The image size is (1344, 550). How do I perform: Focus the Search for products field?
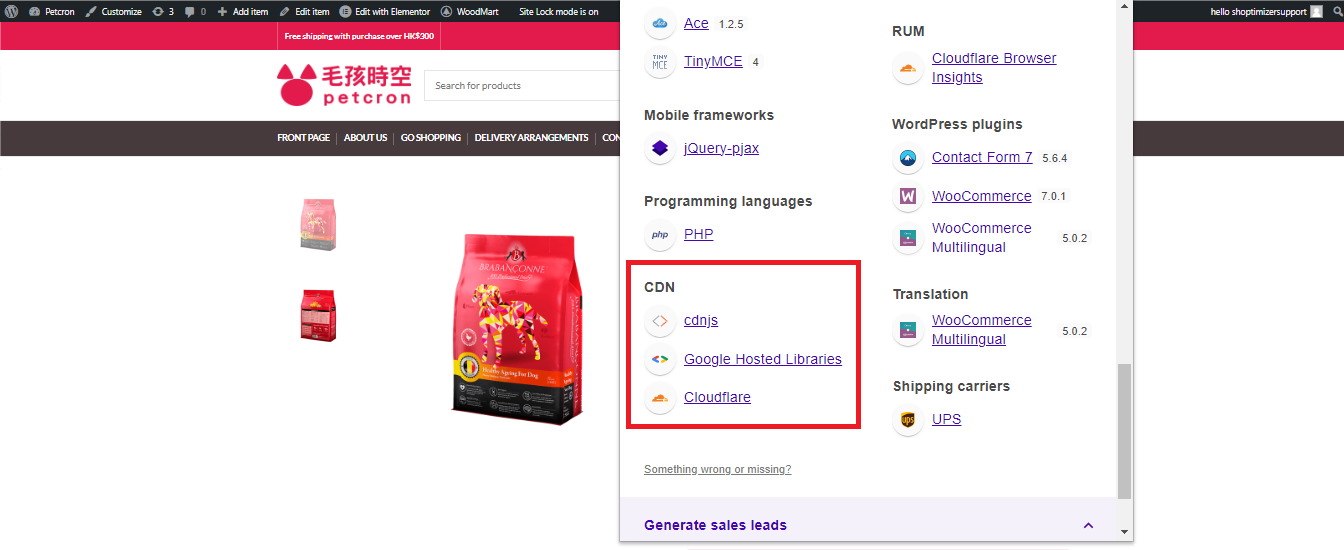point(522,86)
